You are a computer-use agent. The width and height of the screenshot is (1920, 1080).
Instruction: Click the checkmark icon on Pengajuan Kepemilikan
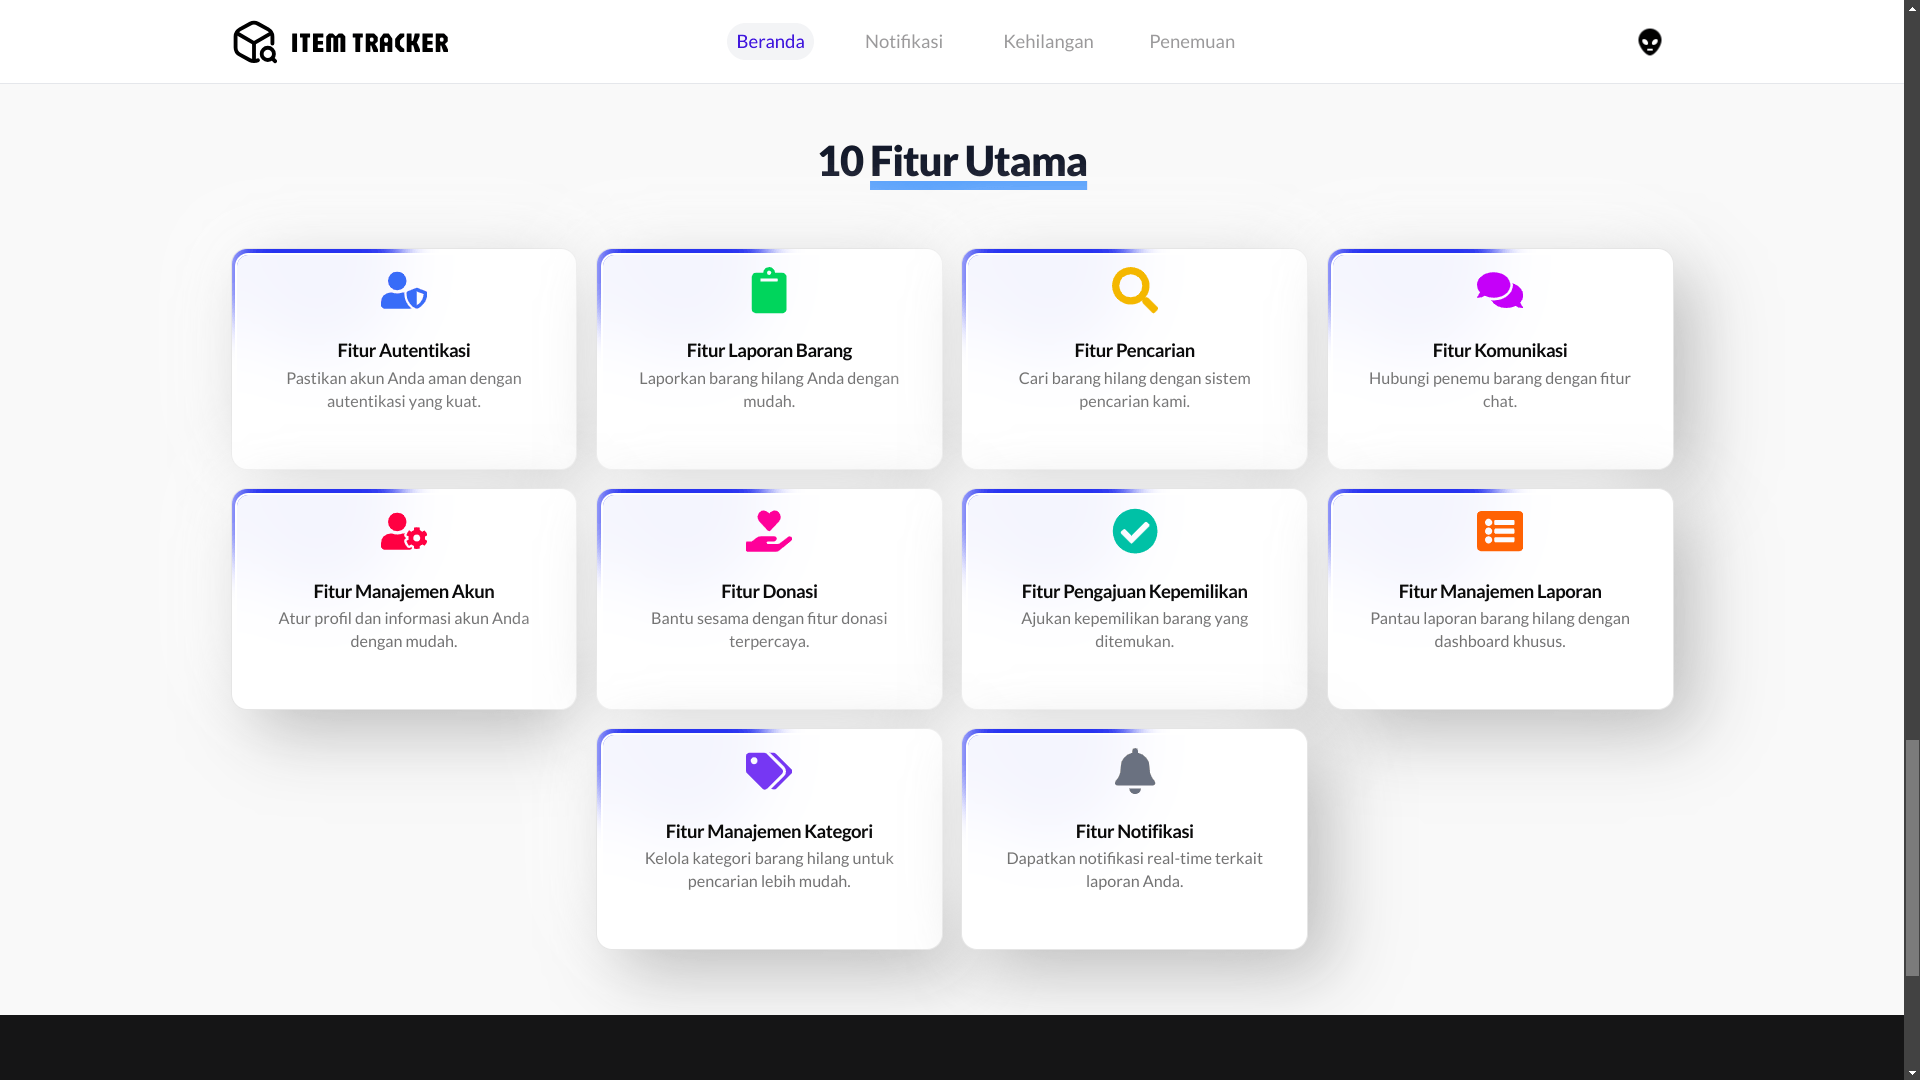(x=1134, y=531)
